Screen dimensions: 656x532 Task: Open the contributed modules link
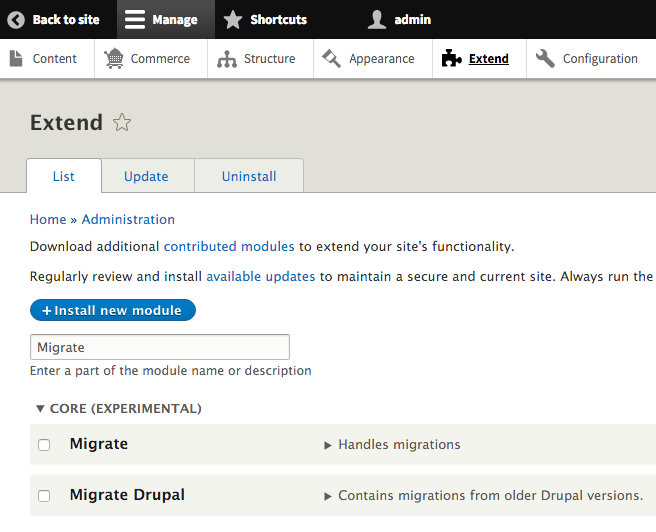point(229,246)
